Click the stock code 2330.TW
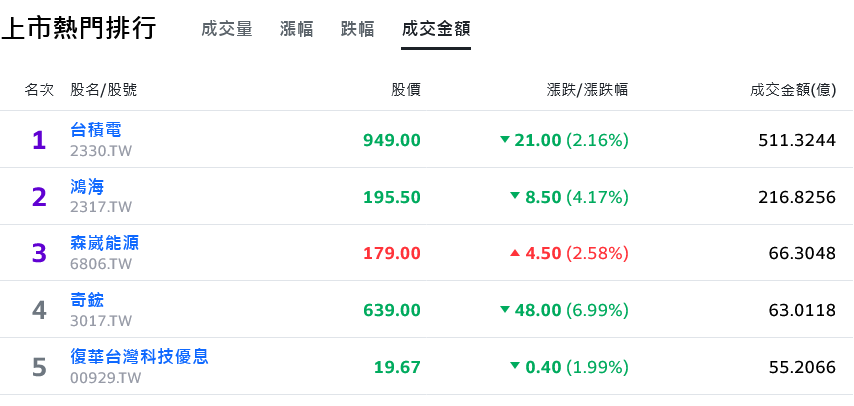 (101, 151)
